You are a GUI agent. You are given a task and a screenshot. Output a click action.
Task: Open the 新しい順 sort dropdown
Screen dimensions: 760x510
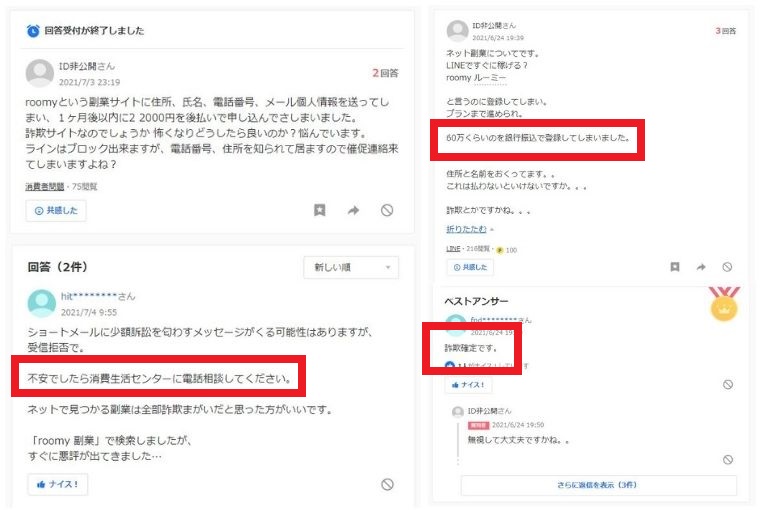351,267
